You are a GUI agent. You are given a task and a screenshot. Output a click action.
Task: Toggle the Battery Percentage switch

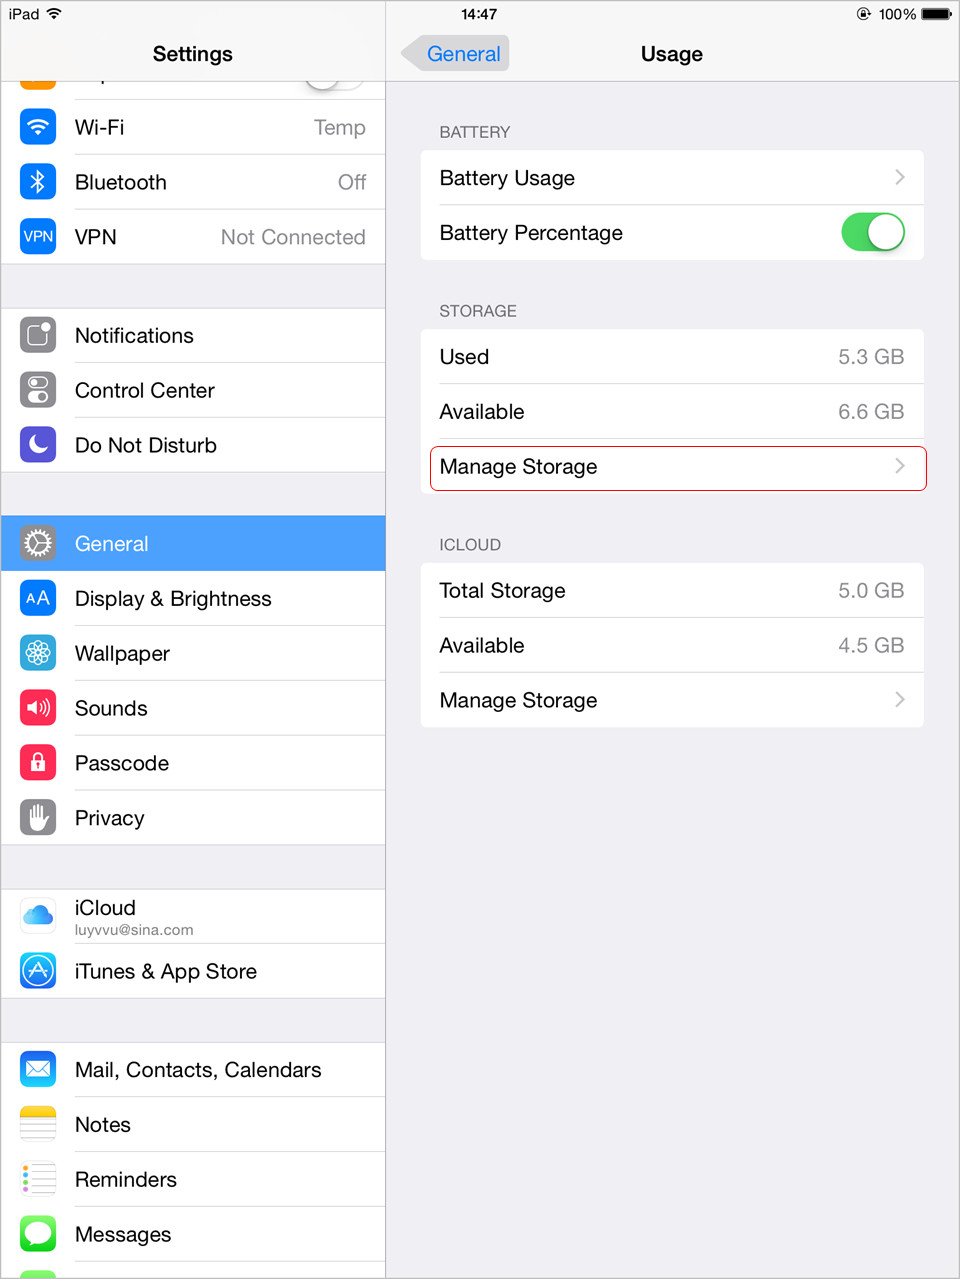click(x=873, y=232)
